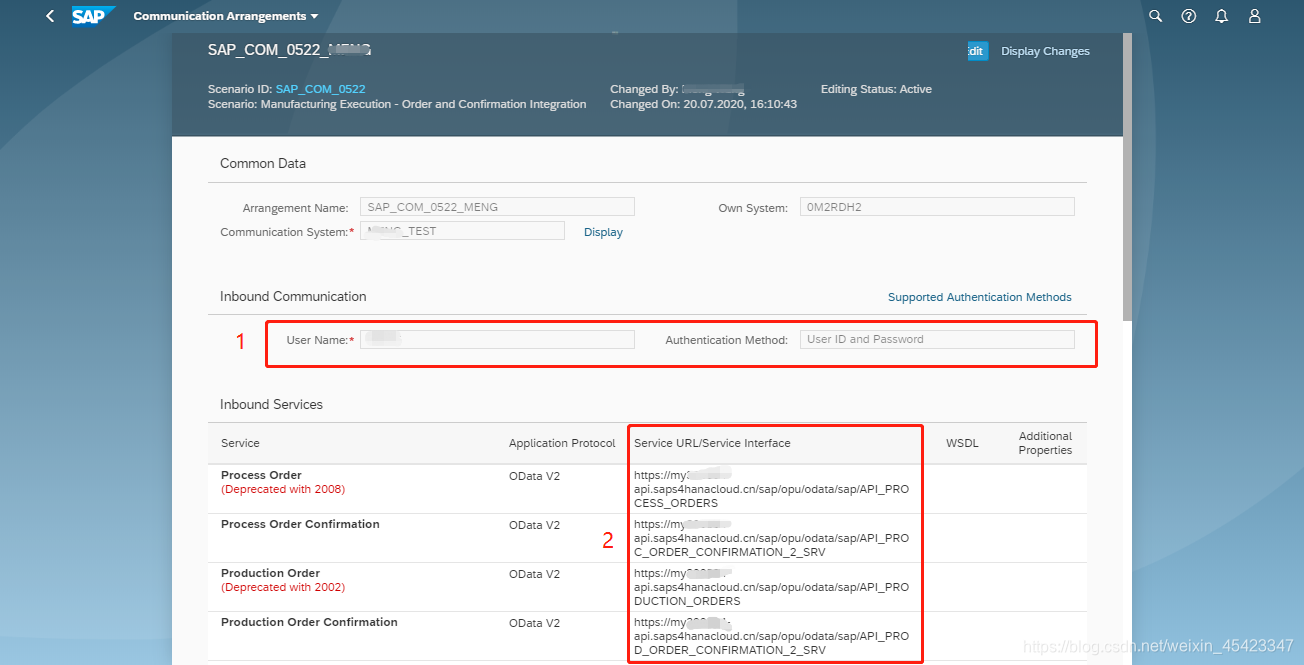Expand Communication Arrangements title dropdown
This screenshot has width=1304, height=665.
(x=226, y=16)
